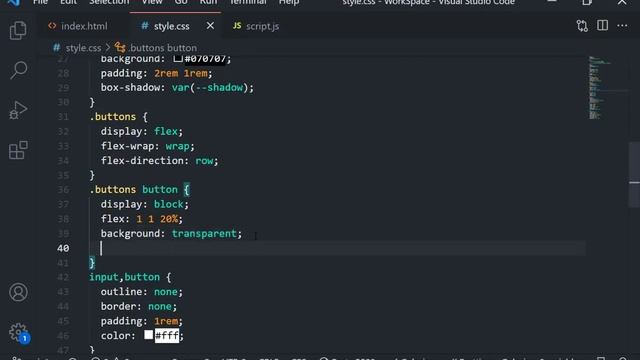Viewport: 640px width, 360px height.
Task: Click the '.buttons button' selector on line 36
Action: [x=133, y=190]
